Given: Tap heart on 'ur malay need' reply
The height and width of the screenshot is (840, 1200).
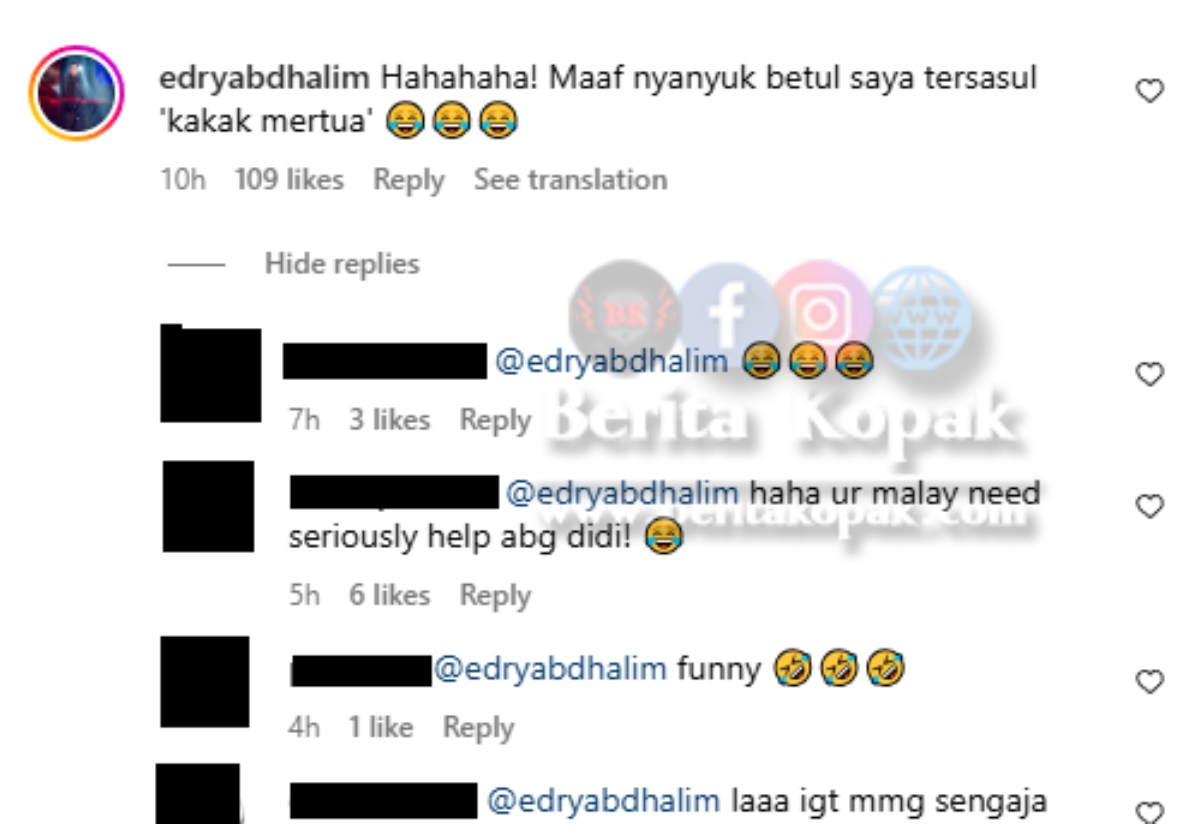Looking at the screenshot, I should (1151, 507).
